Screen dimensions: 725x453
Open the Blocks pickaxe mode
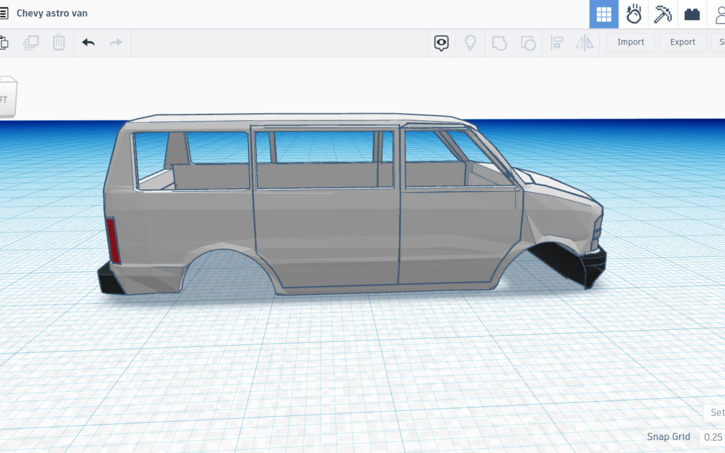pyautogui.click(x=663, y=14)
